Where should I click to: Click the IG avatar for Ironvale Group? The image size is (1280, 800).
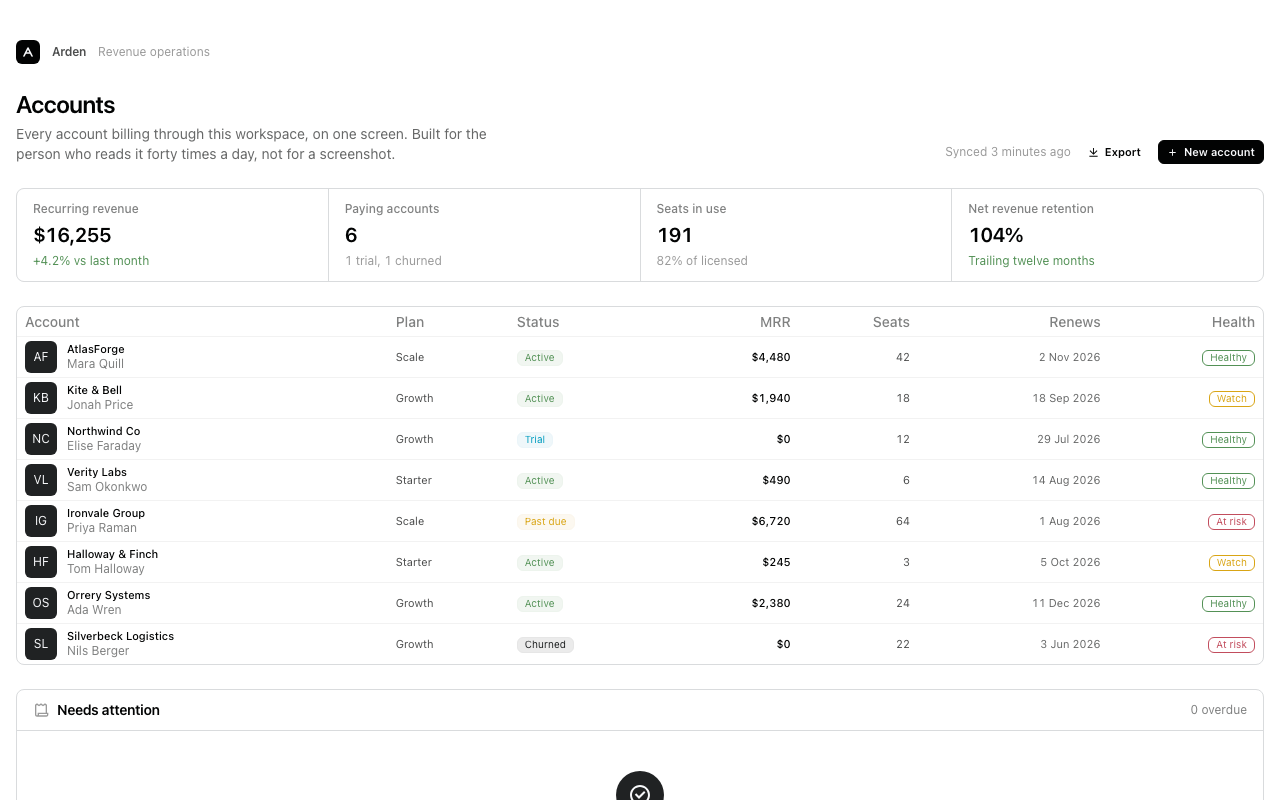(x=41, y=521)
